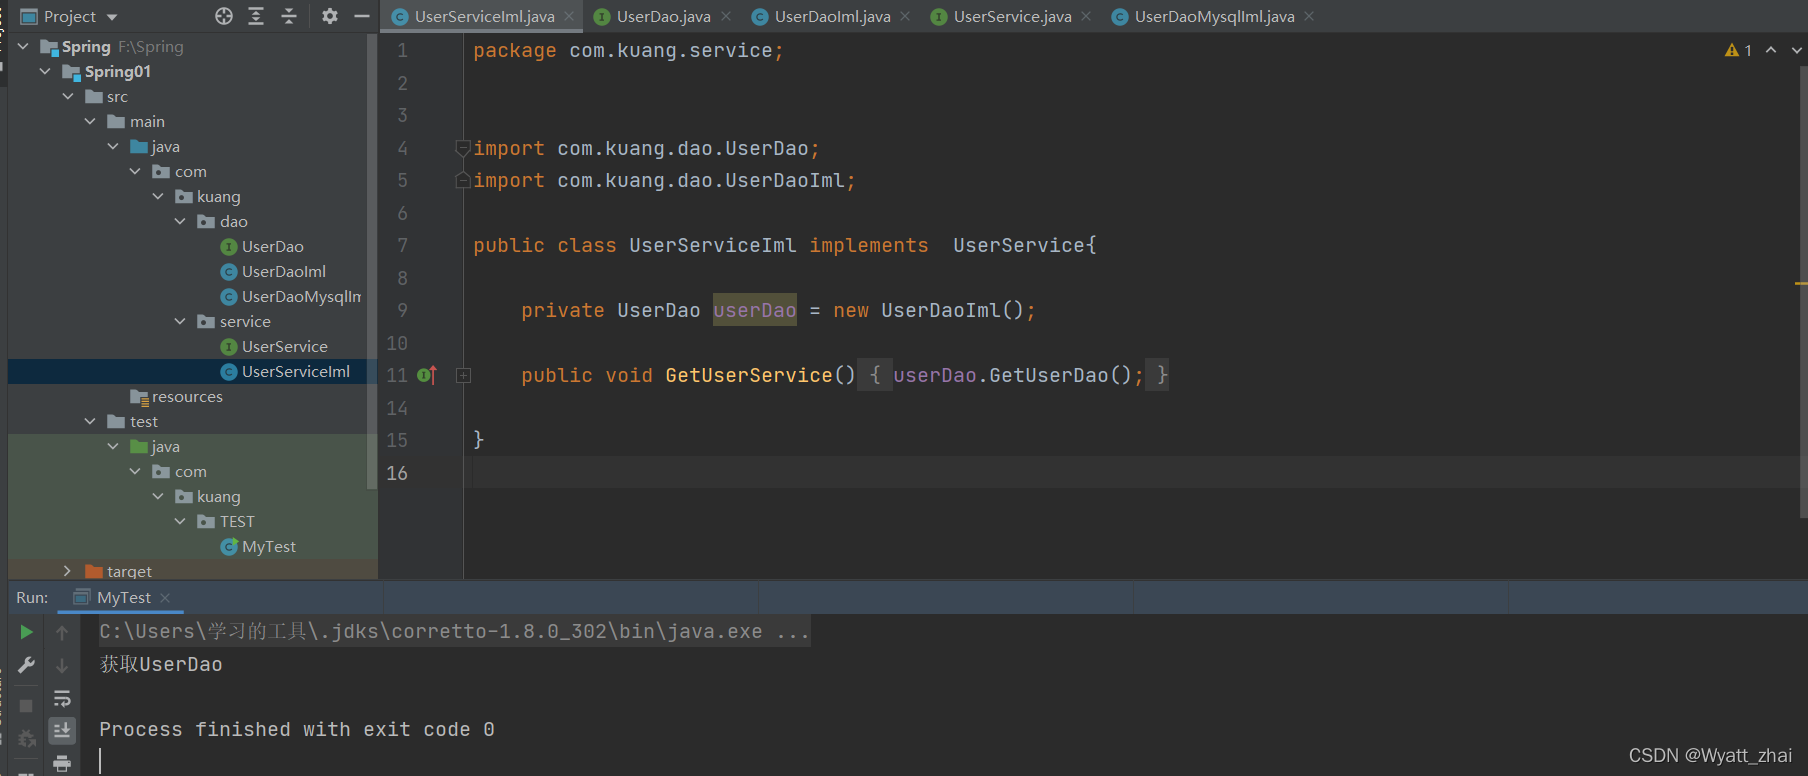Viewport: 1808px width, 776px height.
Task: Click the down arrow in Run console
Action: coord(62,665)
